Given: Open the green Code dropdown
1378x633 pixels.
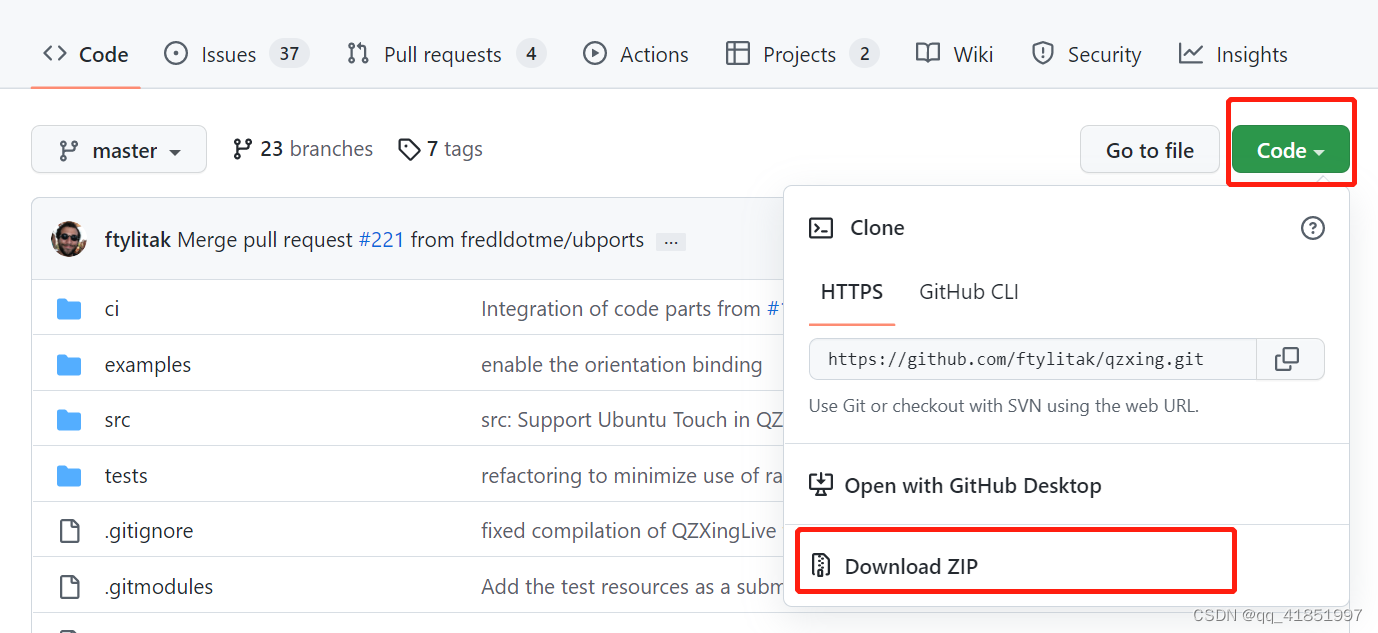Looking at the screenshot, I should click(x=1290, y=148).
